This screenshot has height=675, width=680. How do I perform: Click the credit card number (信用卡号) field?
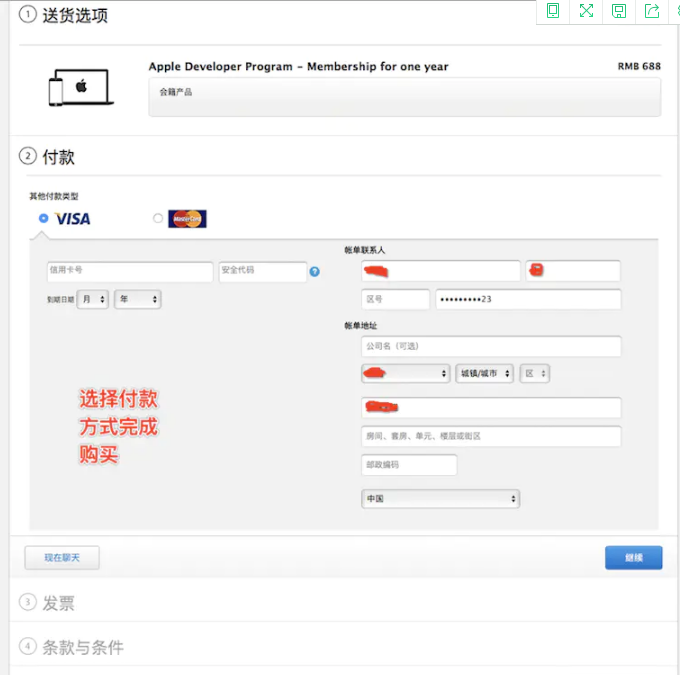pyautogui.click(x=130, y=272)
